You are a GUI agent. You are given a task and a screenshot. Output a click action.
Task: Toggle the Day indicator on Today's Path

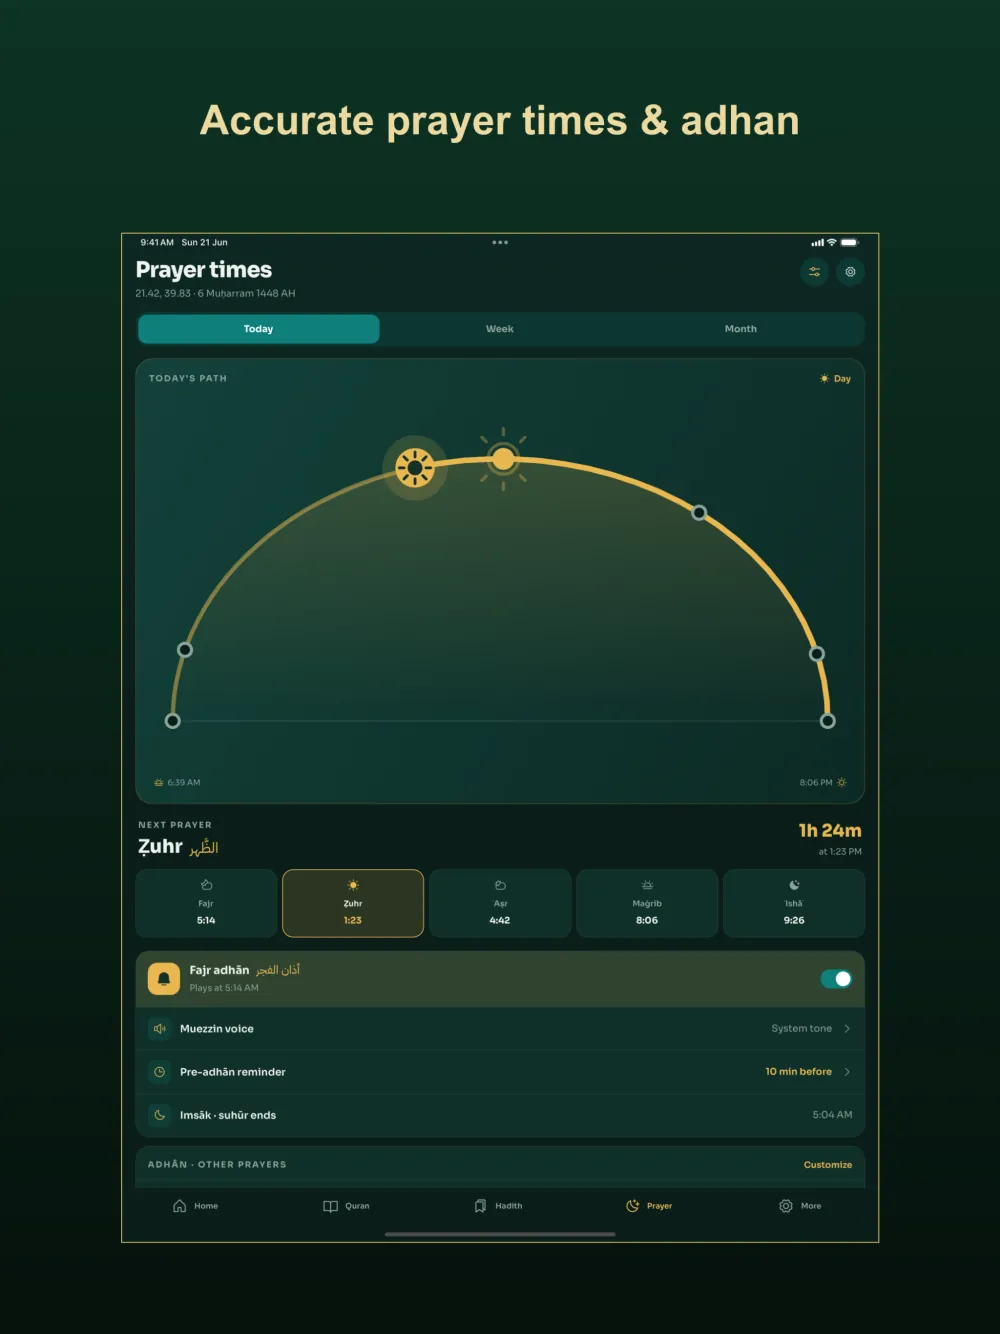(835, 379)
